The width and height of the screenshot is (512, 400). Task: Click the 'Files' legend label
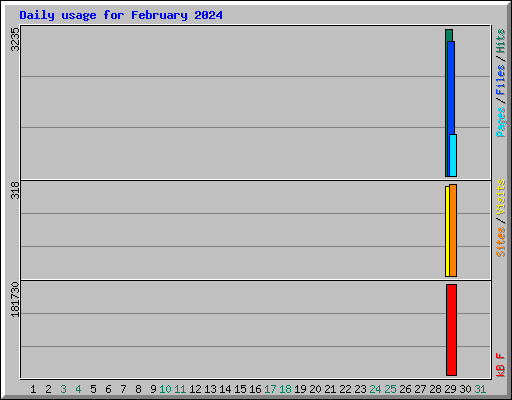pyautogui.click(x=501, y=80)
